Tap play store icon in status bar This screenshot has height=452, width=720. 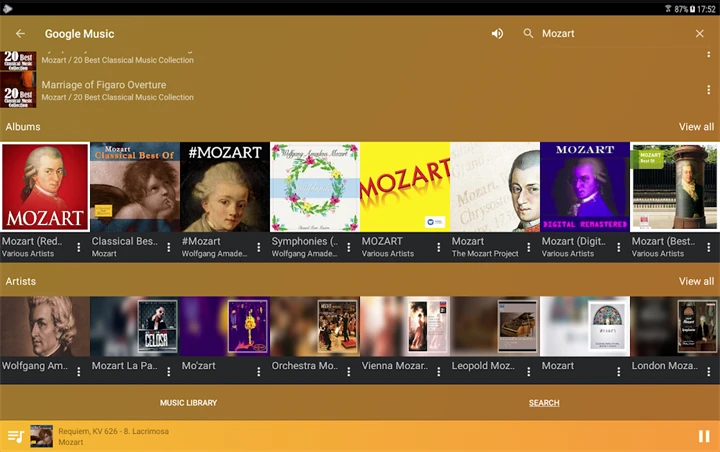[x=7, y=9]
